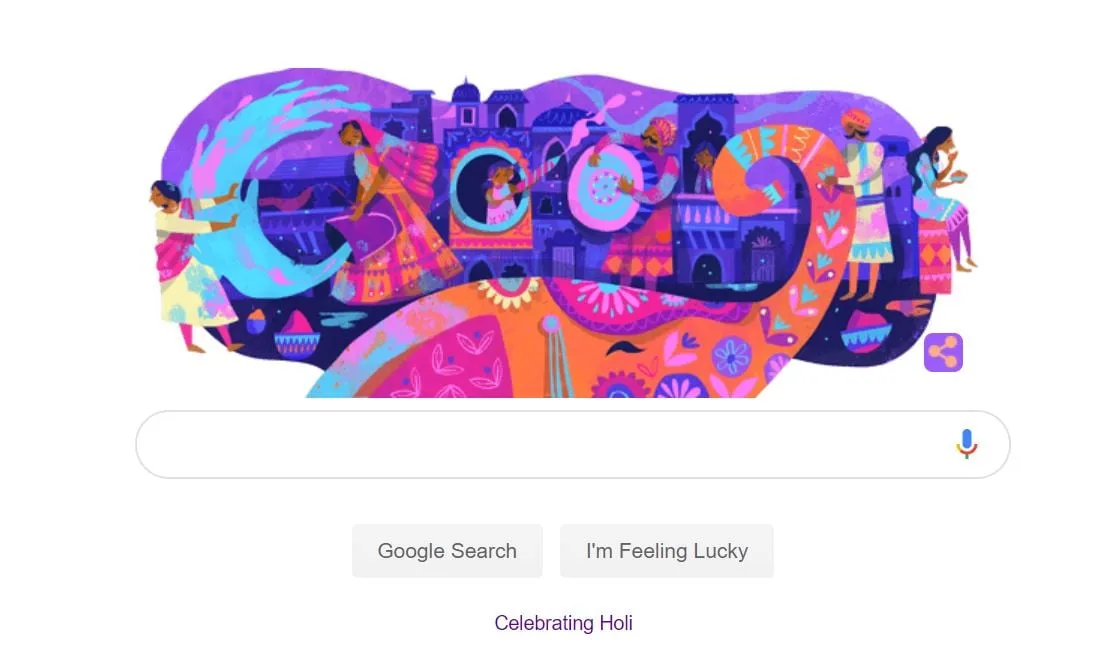Click the standing man in orange turban

pyautogui.click(x=861, y=204)
